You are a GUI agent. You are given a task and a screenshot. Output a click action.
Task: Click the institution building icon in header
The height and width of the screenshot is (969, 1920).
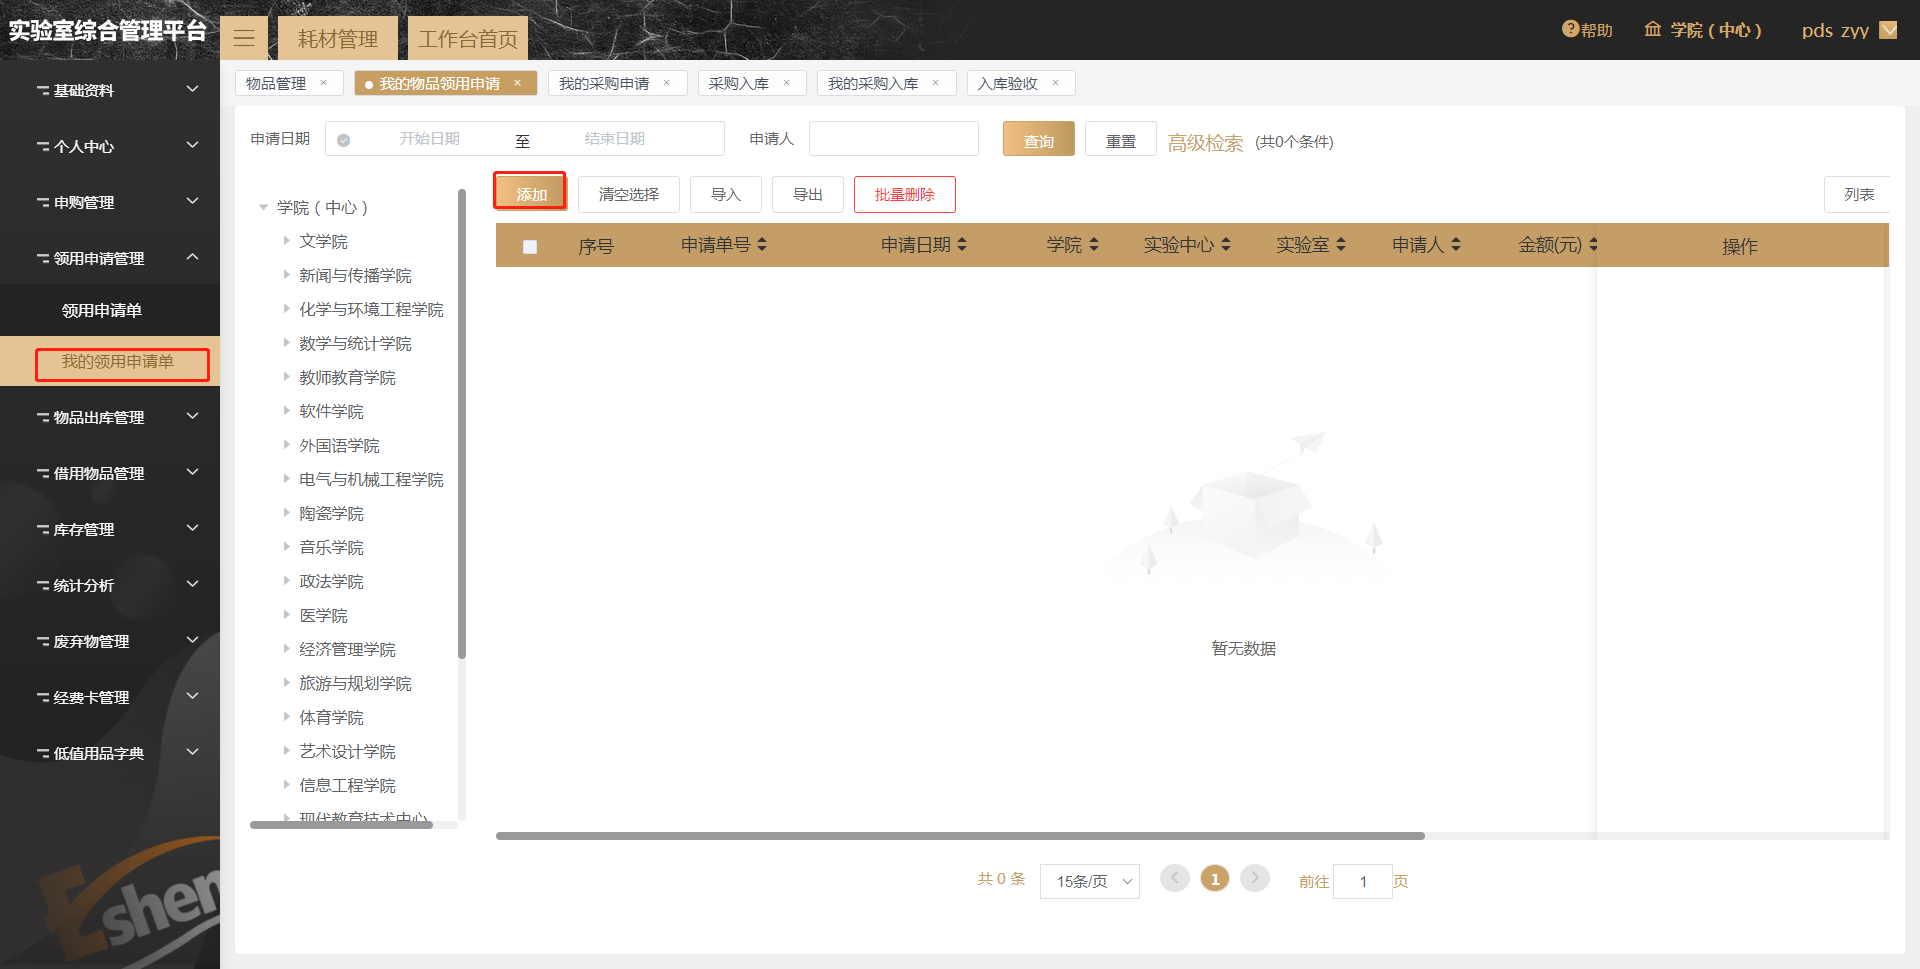pos(1653,30)
